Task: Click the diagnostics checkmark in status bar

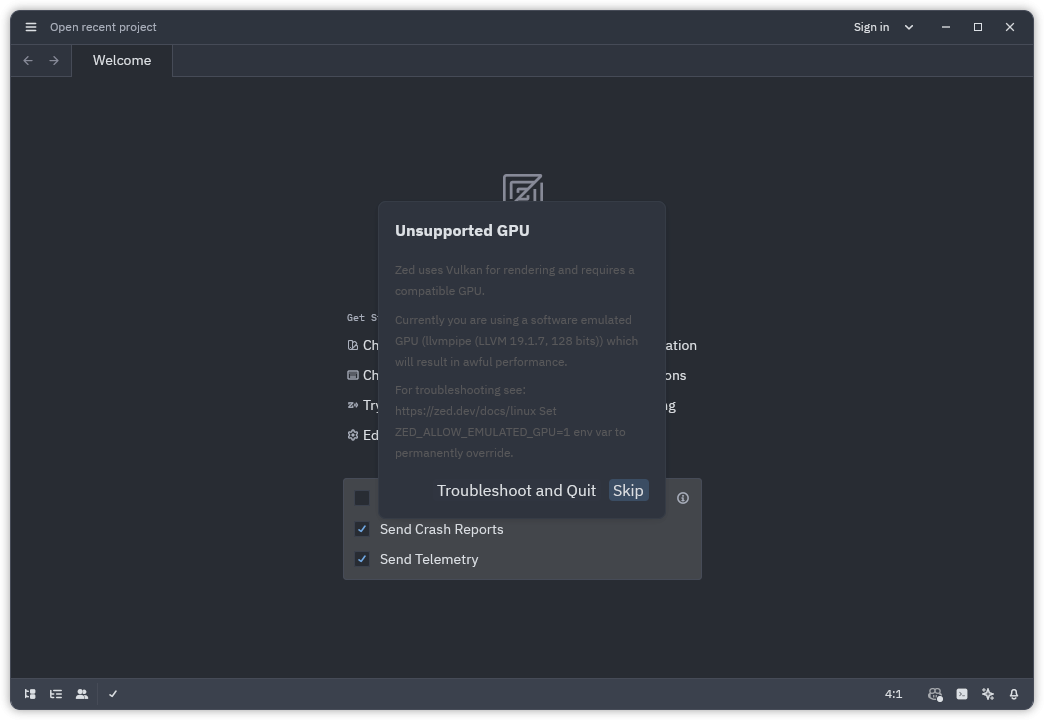Action: click(113, 694)
